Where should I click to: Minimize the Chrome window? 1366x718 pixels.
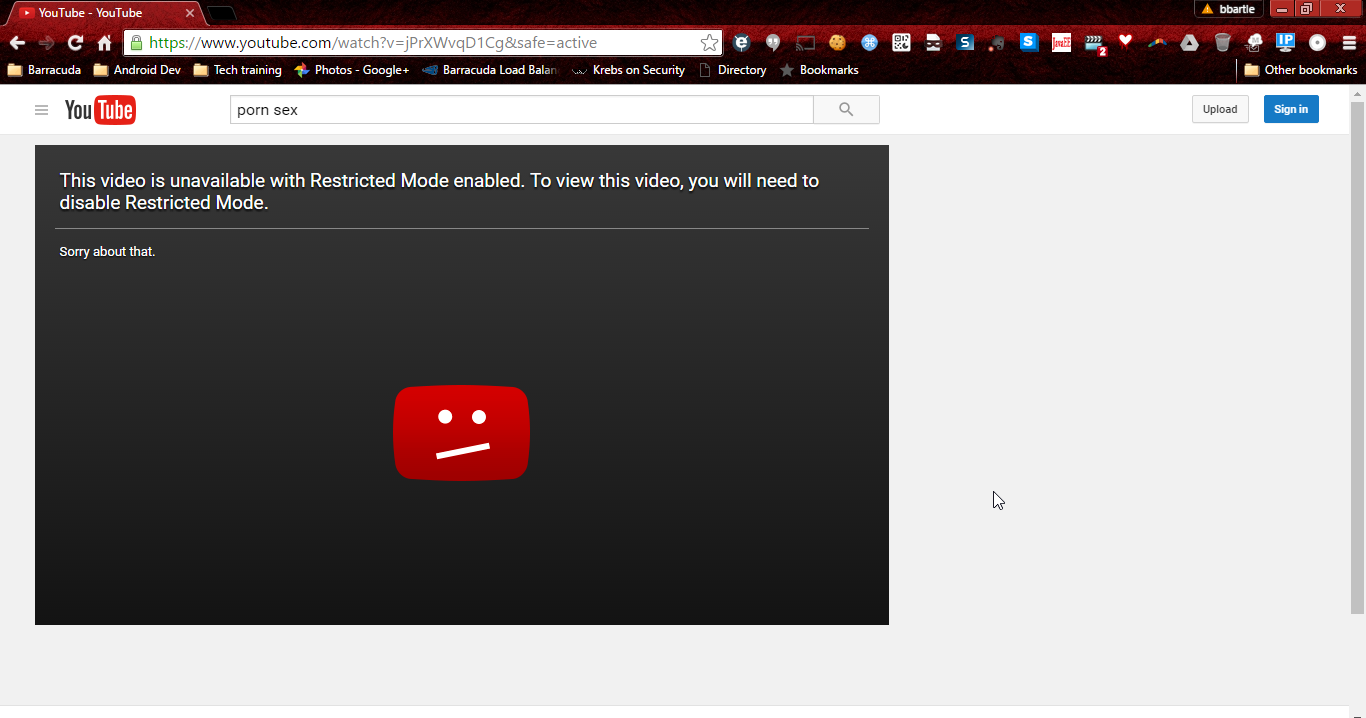[1281, 9]
